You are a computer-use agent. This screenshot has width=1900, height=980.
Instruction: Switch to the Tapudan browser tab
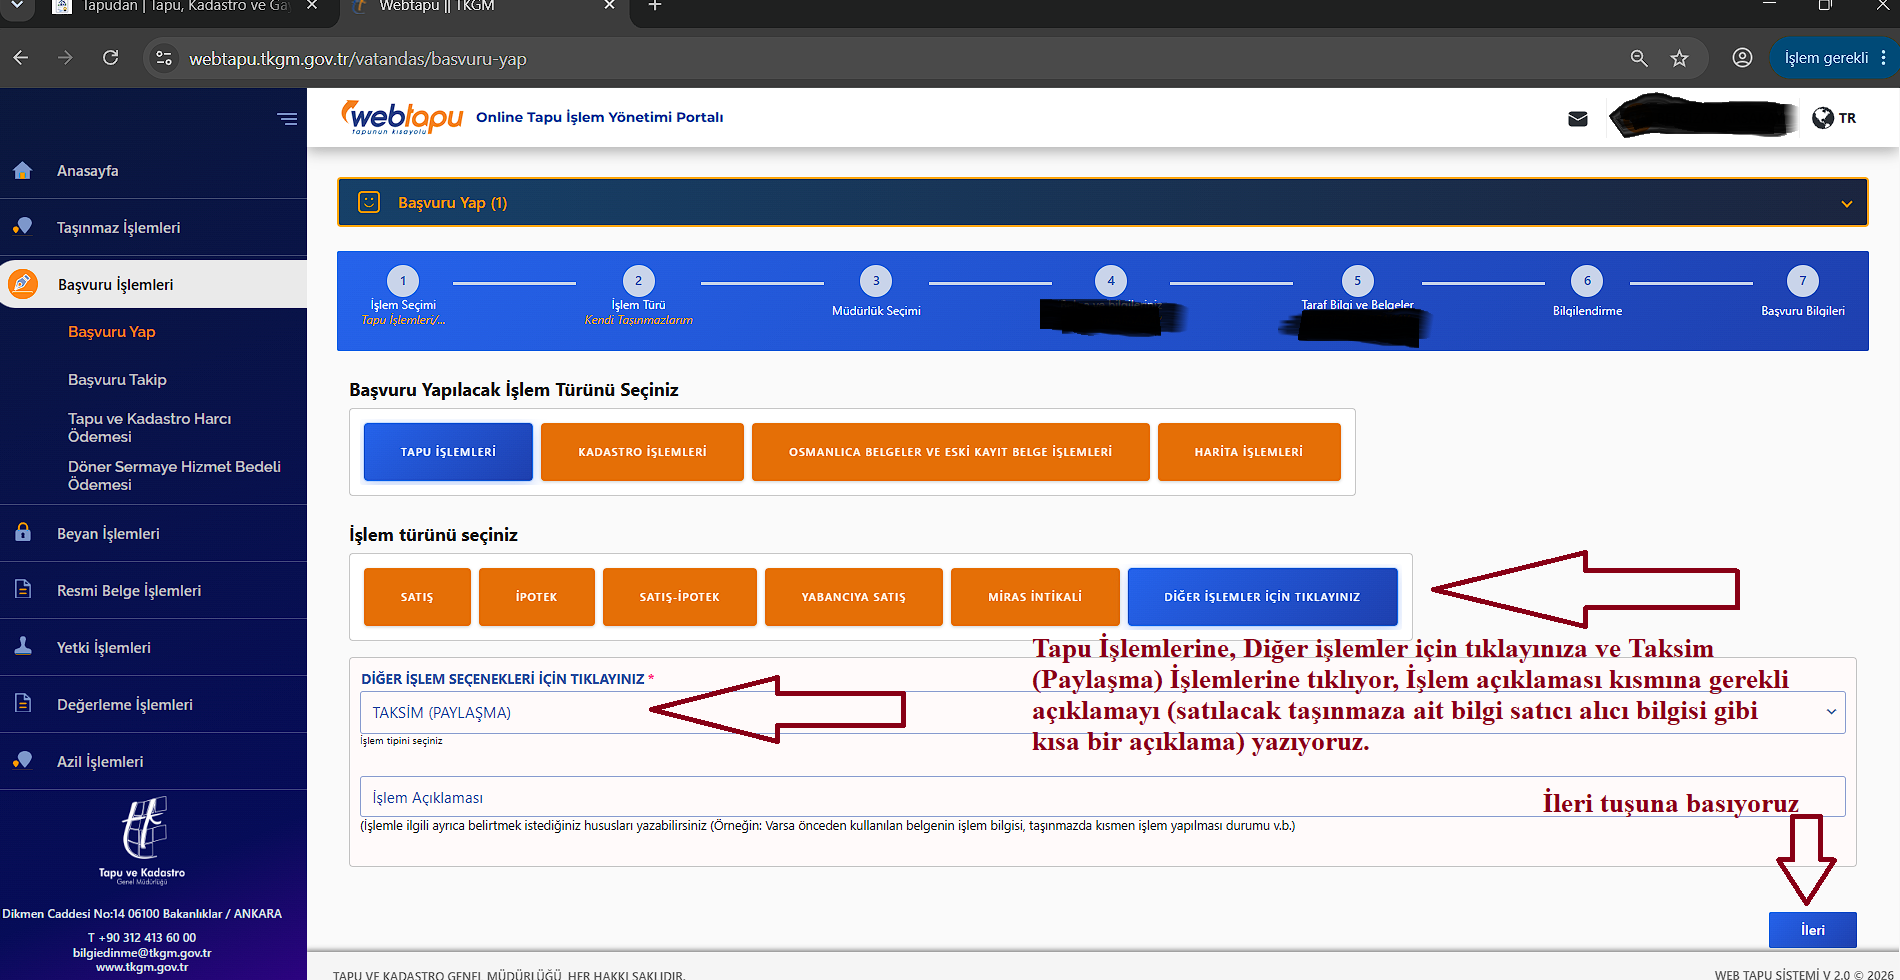click(x=186, y=6)
